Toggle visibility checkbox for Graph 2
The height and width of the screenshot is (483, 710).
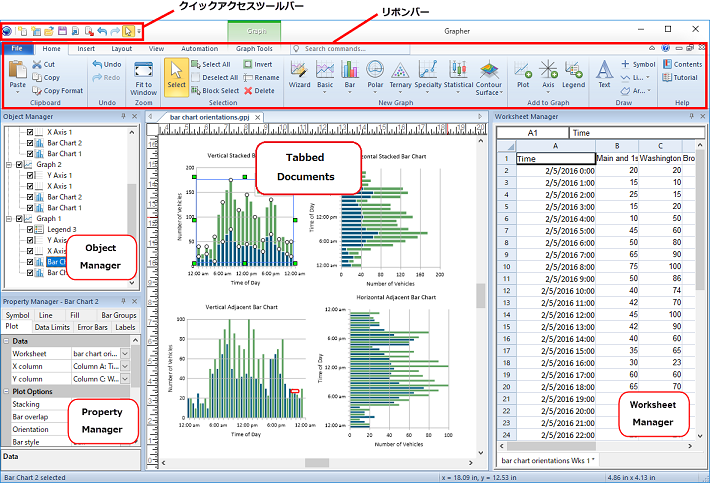(x=19, y=165)
